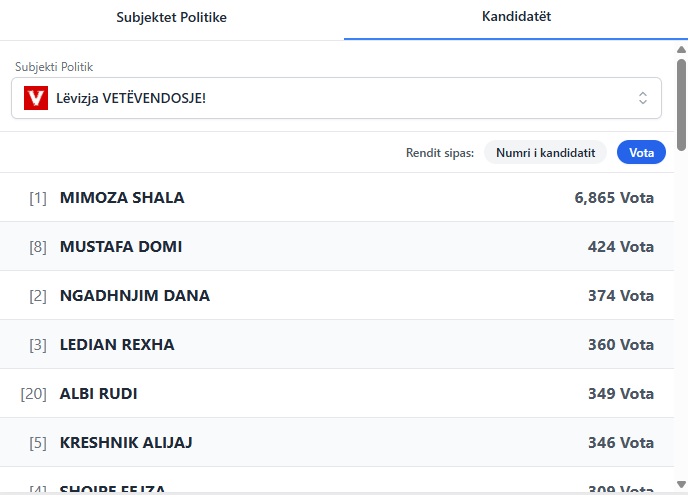Screen dimensions: 688x495
Task: Switch to the Subjektet Politike tab
Action: tap(171, 18)
